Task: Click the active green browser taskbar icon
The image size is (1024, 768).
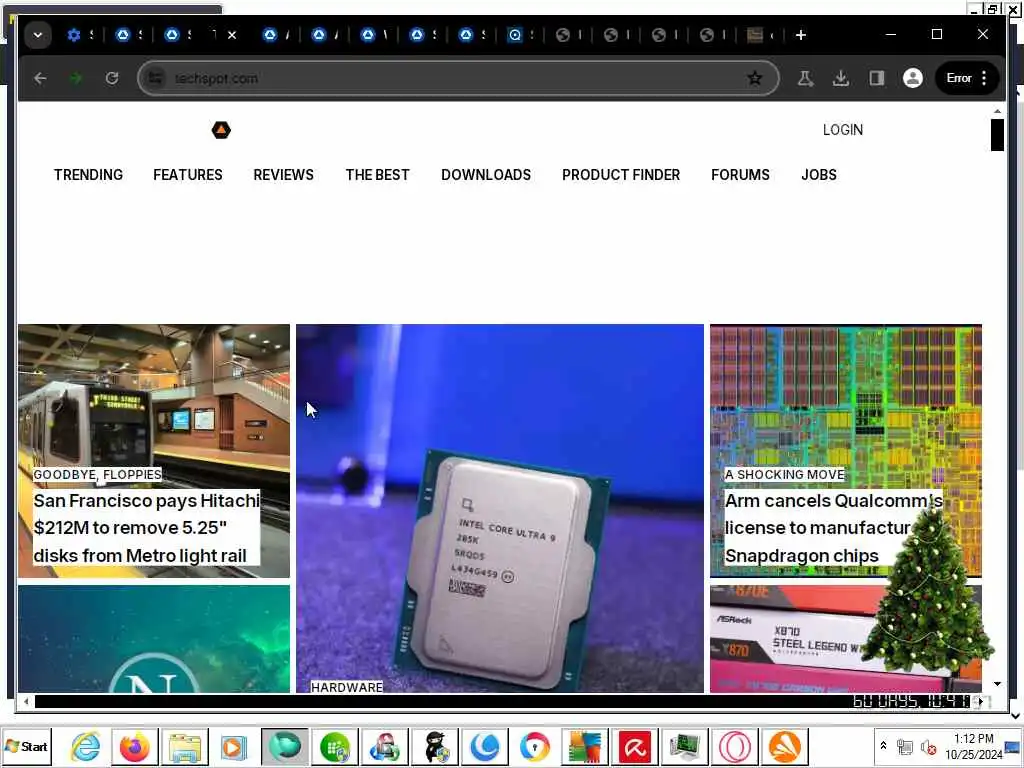Action: pyautogui.click(x=285, y=746)
